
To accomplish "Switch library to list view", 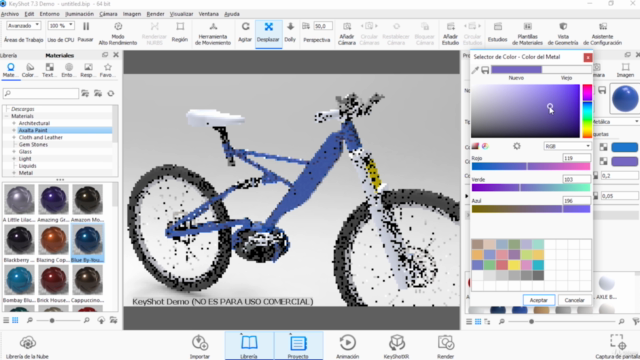I will (6, 320).
